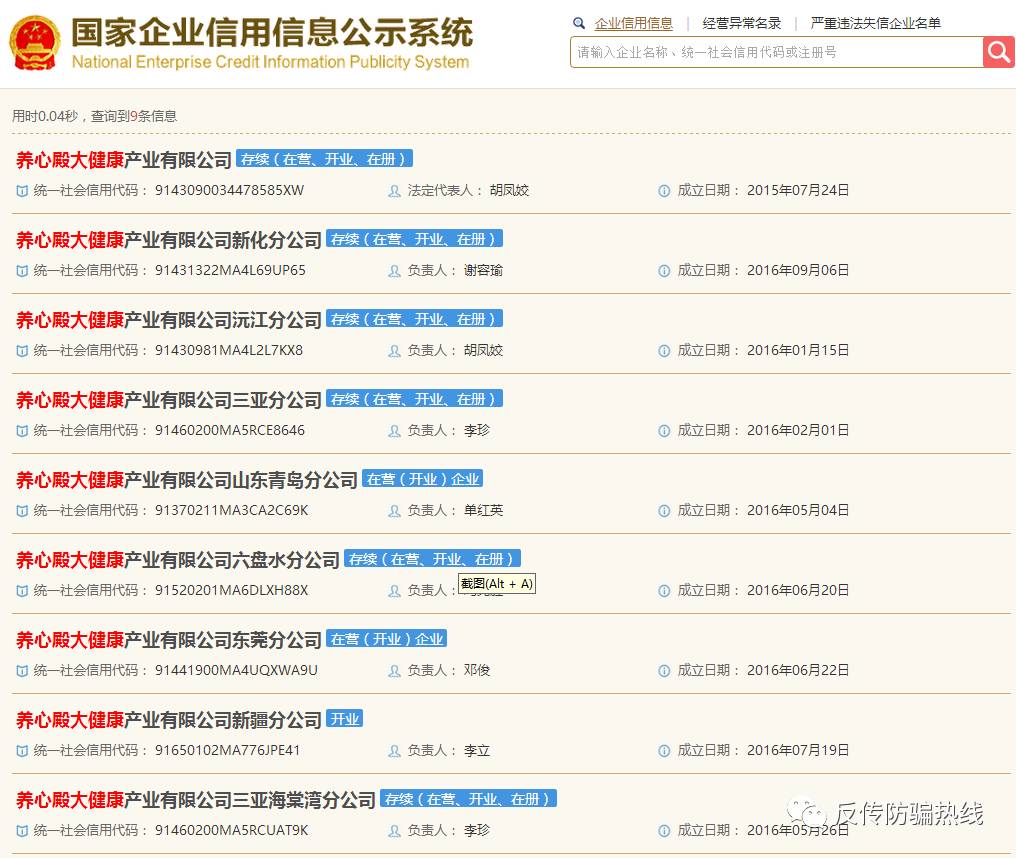The width and height of the screenshot is (1016, 858).
Task: Click credit code icon for 91520201MA6DLXH88X
Action: [x=22, y=591]
